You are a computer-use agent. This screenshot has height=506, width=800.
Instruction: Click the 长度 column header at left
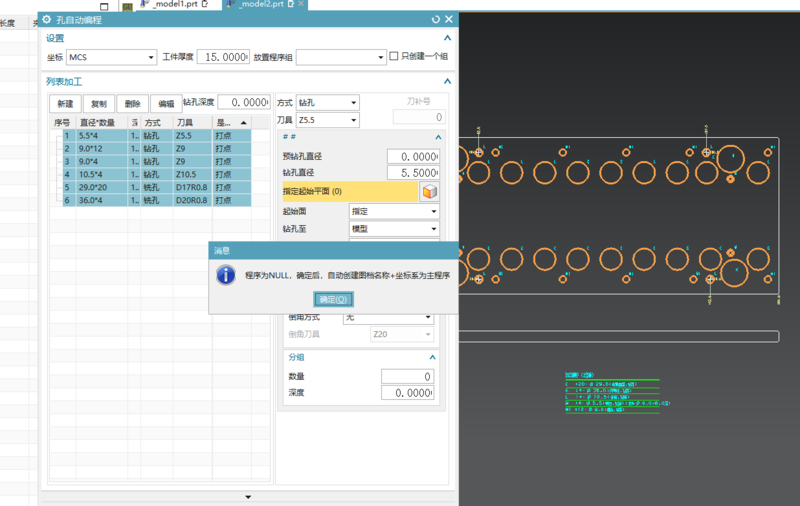pos(7,23)
